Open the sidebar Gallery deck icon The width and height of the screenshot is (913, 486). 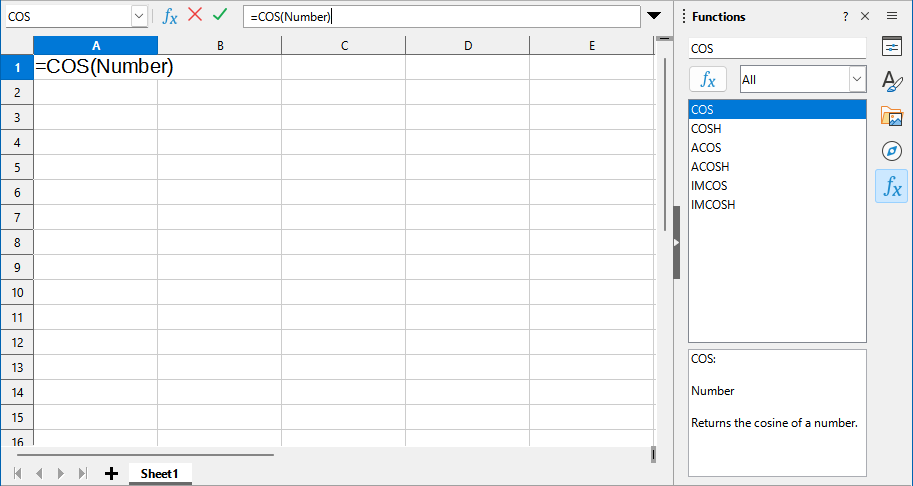pos(891,116)
